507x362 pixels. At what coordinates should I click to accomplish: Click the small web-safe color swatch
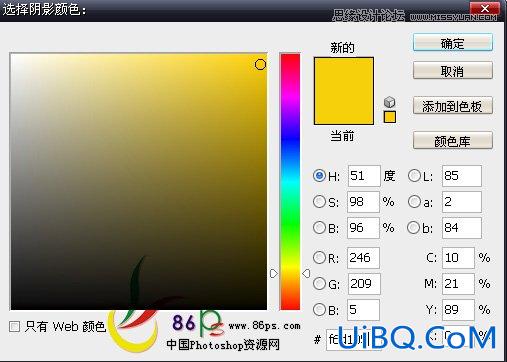390,117
